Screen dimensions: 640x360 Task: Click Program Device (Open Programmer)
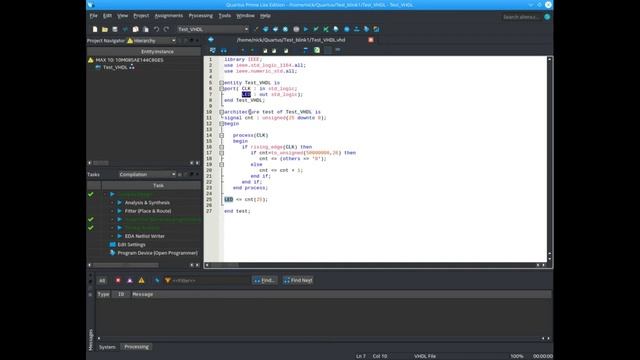pos(158,253)
